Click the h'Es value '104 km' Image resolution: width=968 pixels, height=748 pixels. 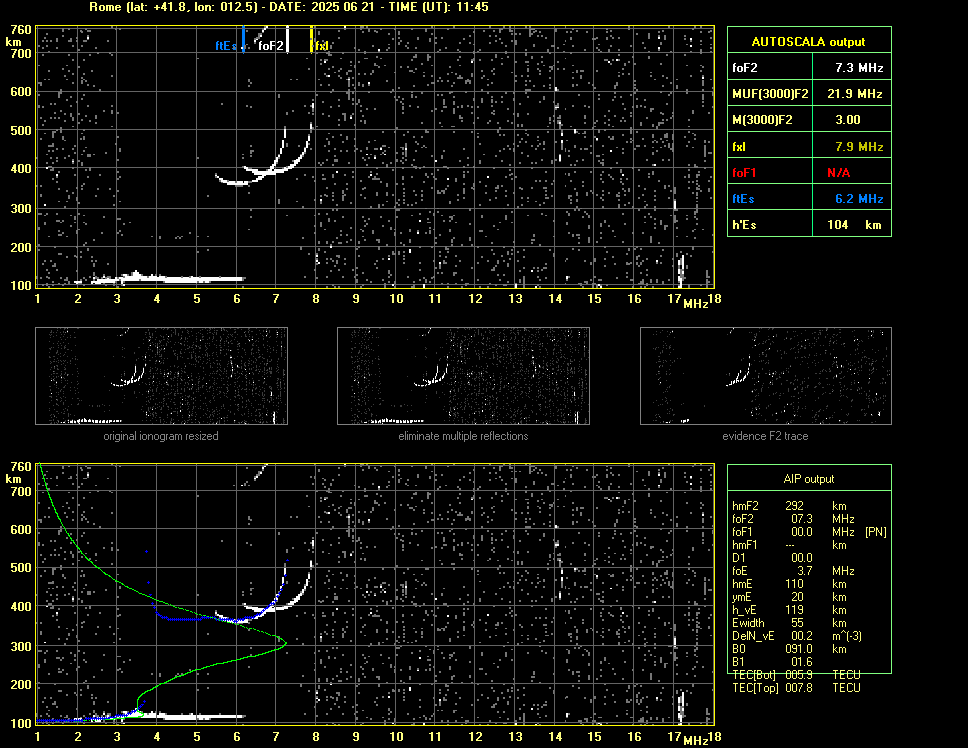(x=854, y=225)
